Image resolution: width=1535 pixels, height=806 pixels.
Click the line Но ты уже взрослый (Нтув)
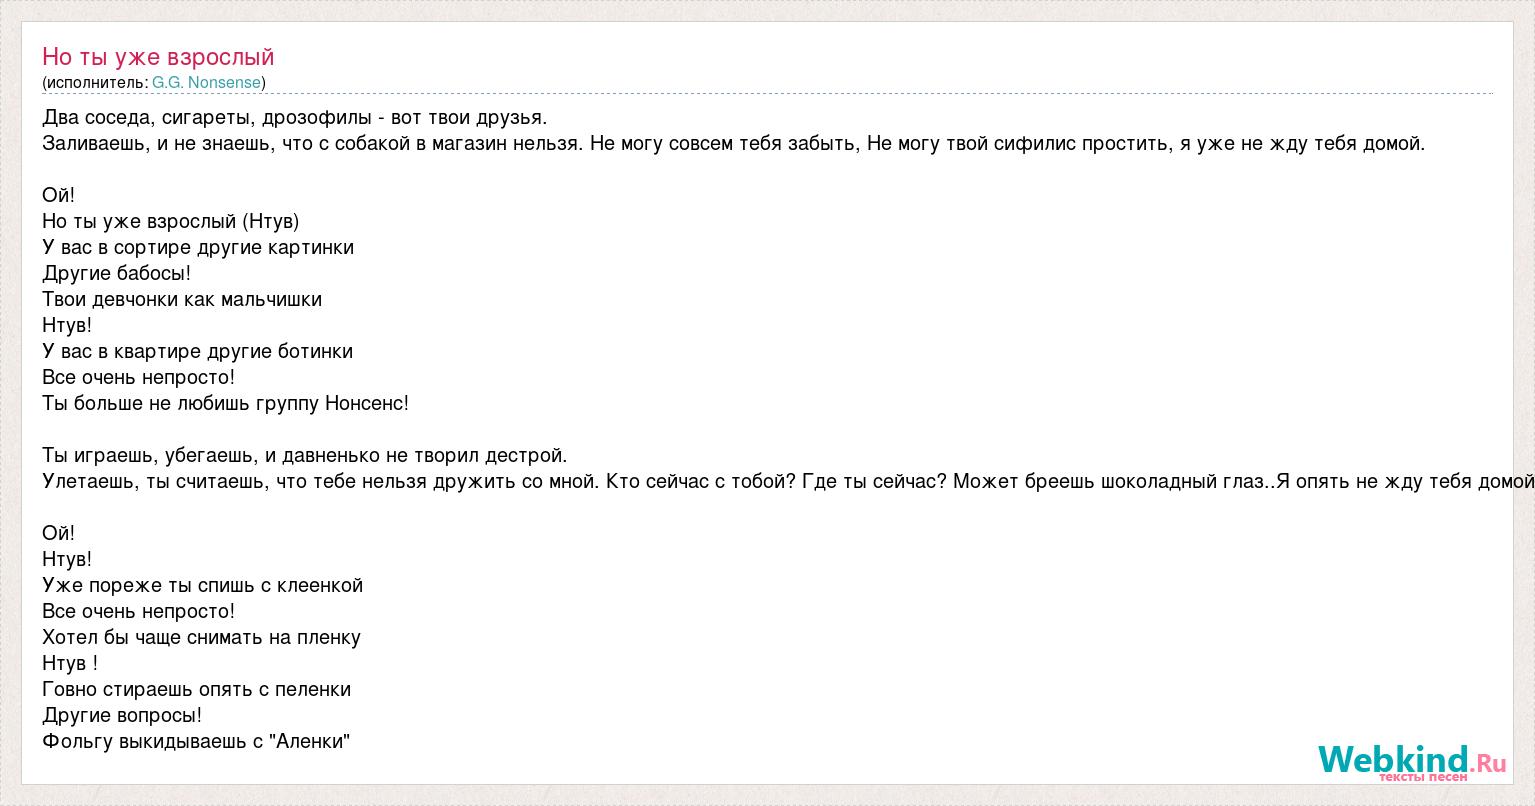(x=171, y=221)
